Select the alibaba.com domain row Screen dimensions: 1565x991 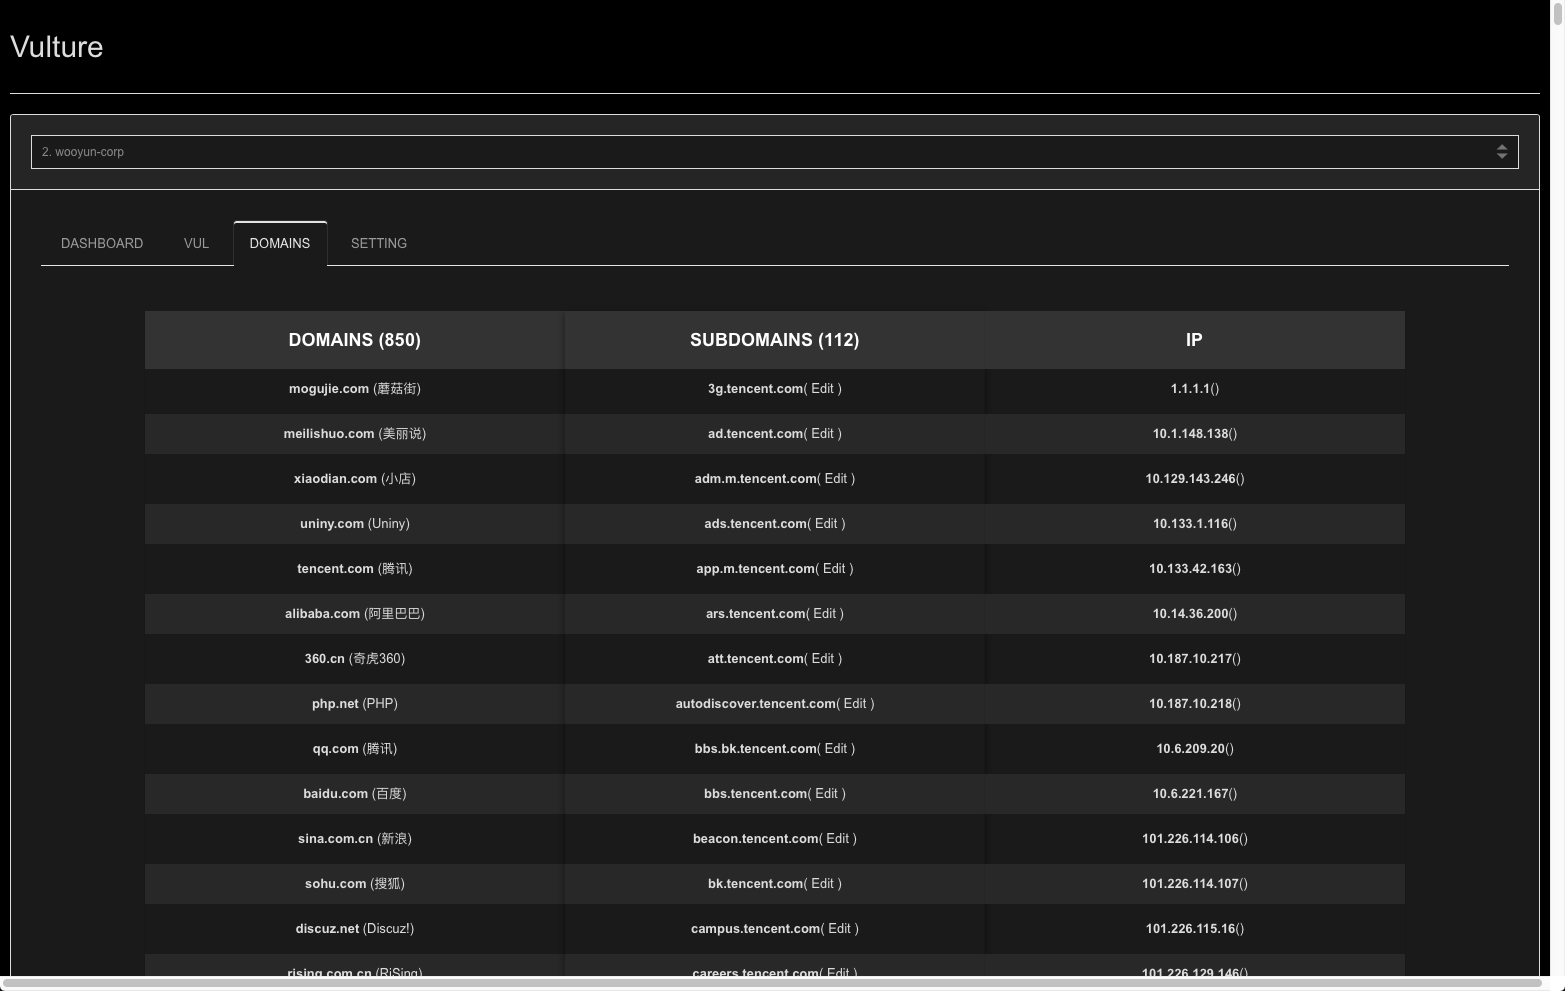point(354,614)
